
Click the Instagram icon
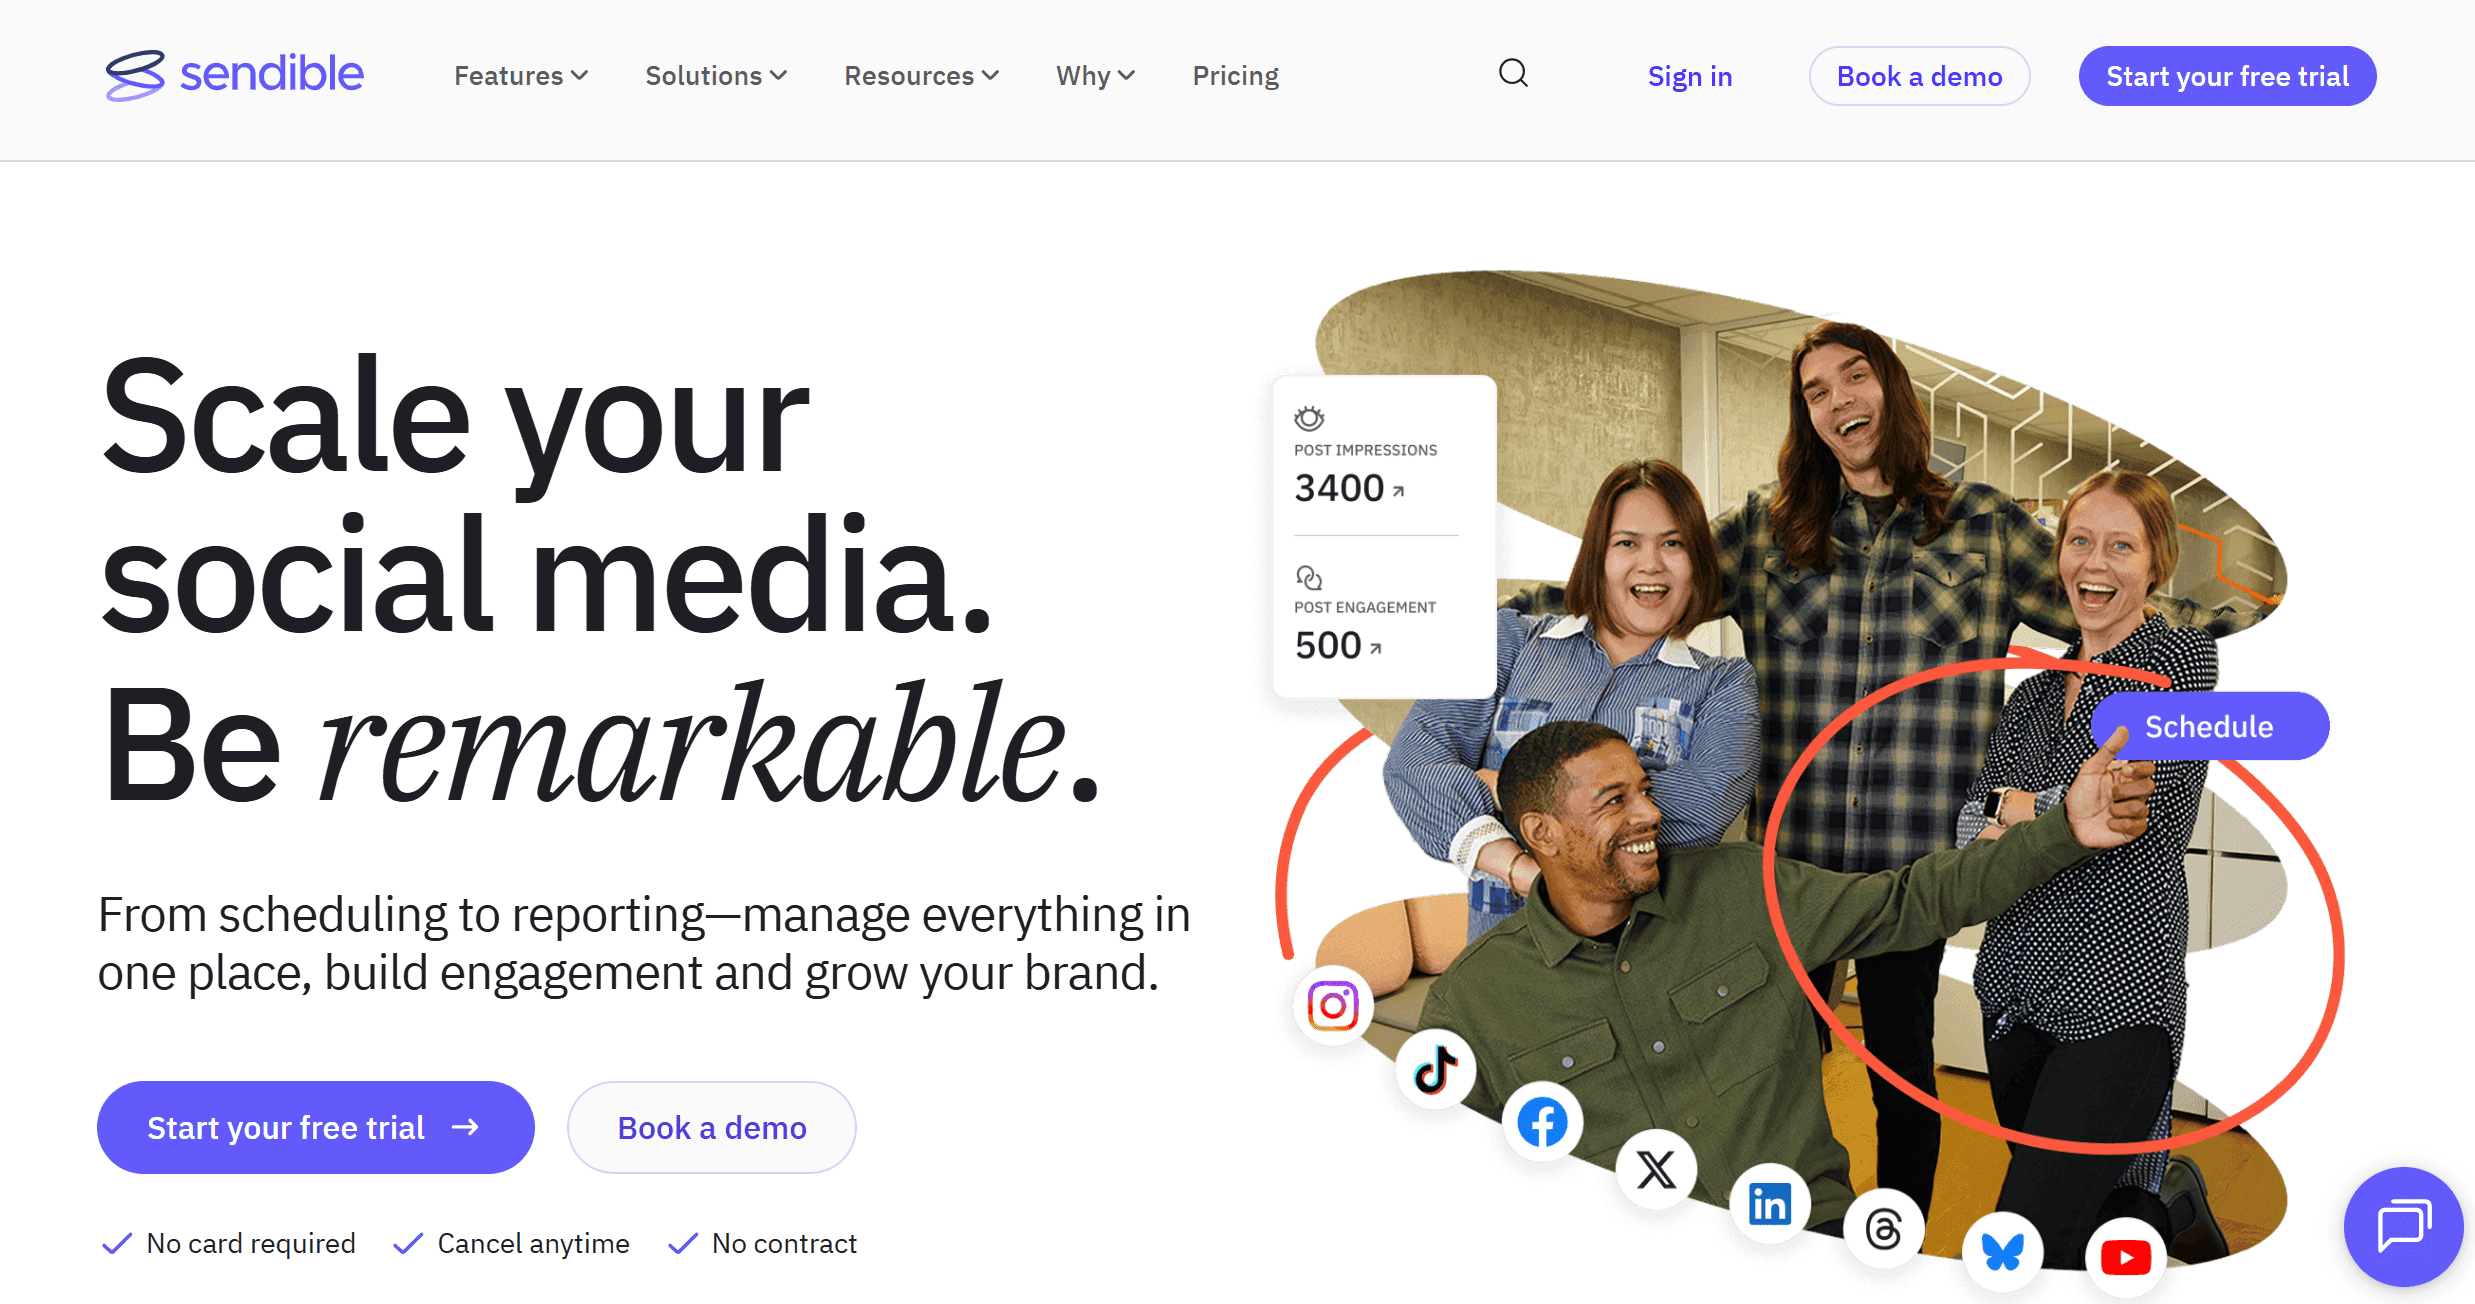click(x=1333, y=1005)
